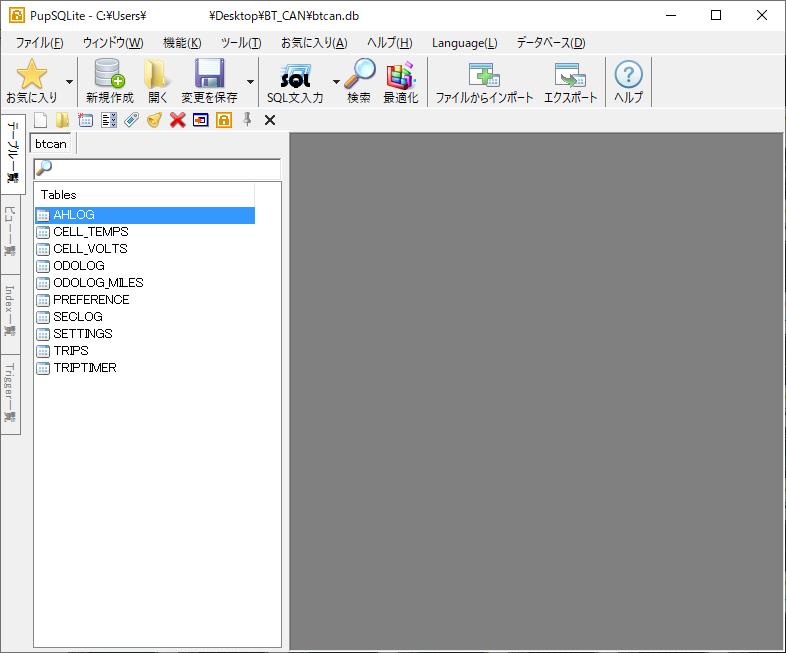Click the blank page icon in small toolbar
Screen dimensions: 786x653
(40, 120)
